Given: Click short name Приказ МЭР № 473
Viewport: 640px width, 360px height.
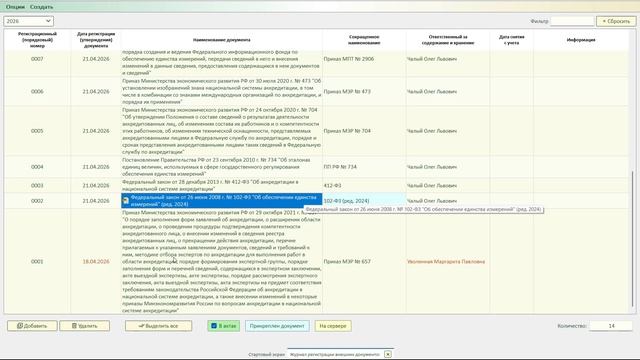Looking at the screenshot, I should [x=347, y=91].
